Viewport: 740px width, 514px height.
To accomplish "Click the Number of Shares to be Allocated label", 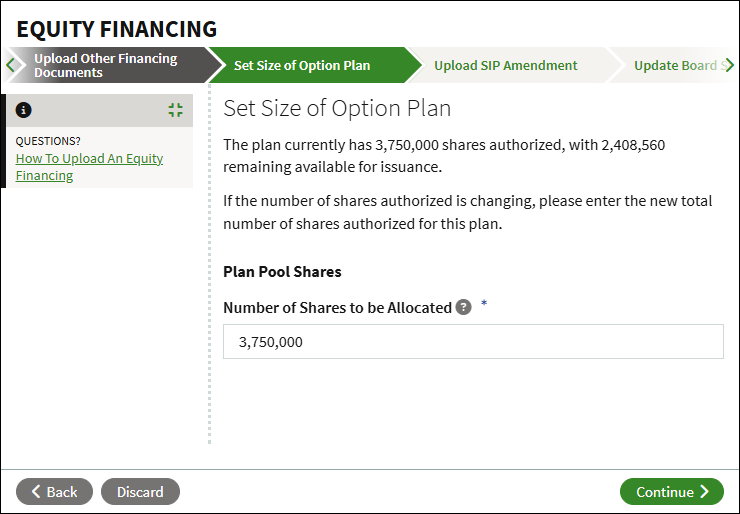I will tap(337, 308).
